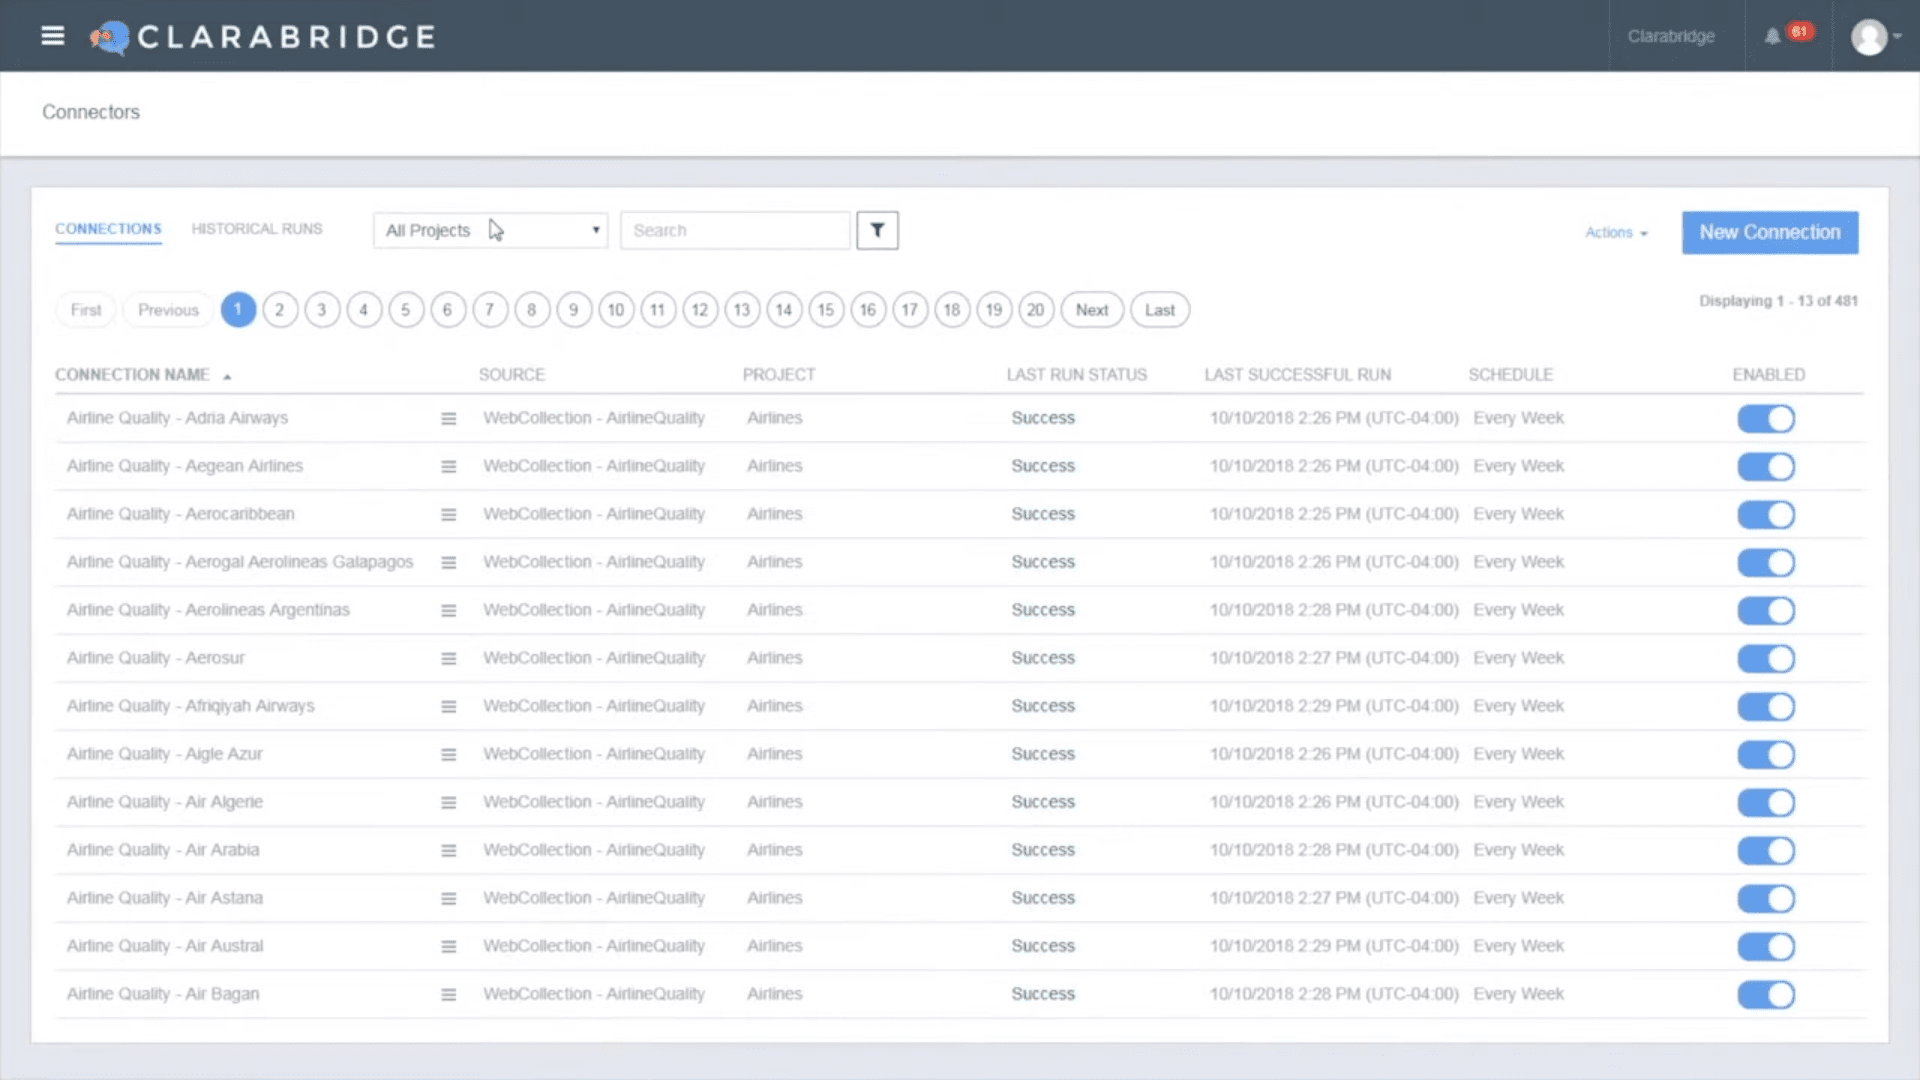Open the account dropdown beside the avatar
Viewport: 1920px width, 1080px height.
1901,37
